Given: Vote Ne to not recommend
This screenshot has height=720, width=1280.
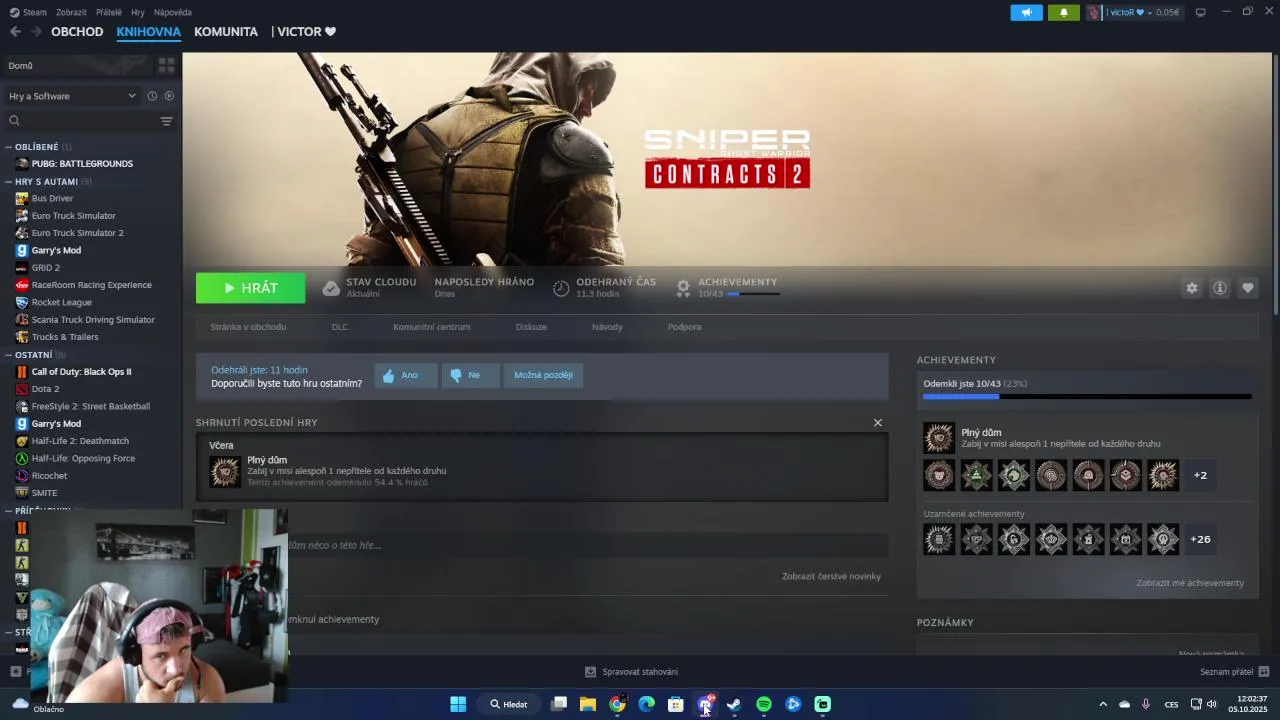Looking at the screenshot, I should 470,375.
